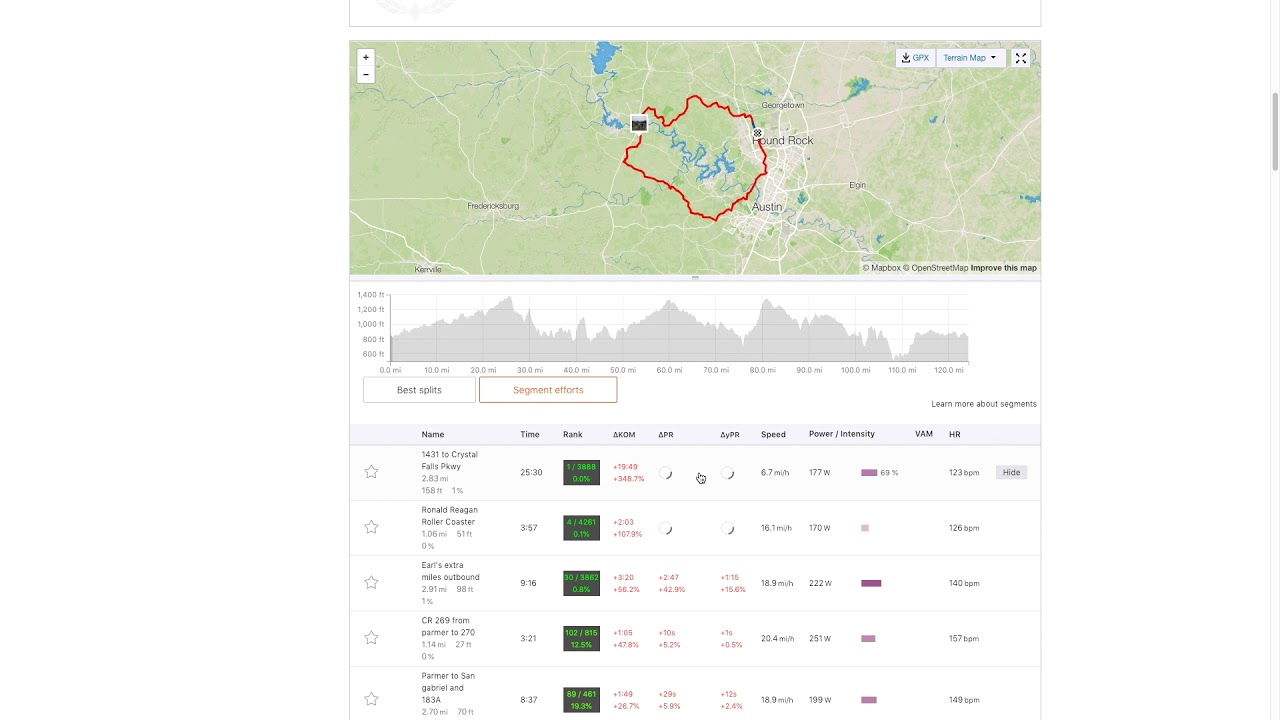This screenshot has width=1280, height=720.
Task: Open the photo thumbnail marker on the map
Action: point(639,124)
